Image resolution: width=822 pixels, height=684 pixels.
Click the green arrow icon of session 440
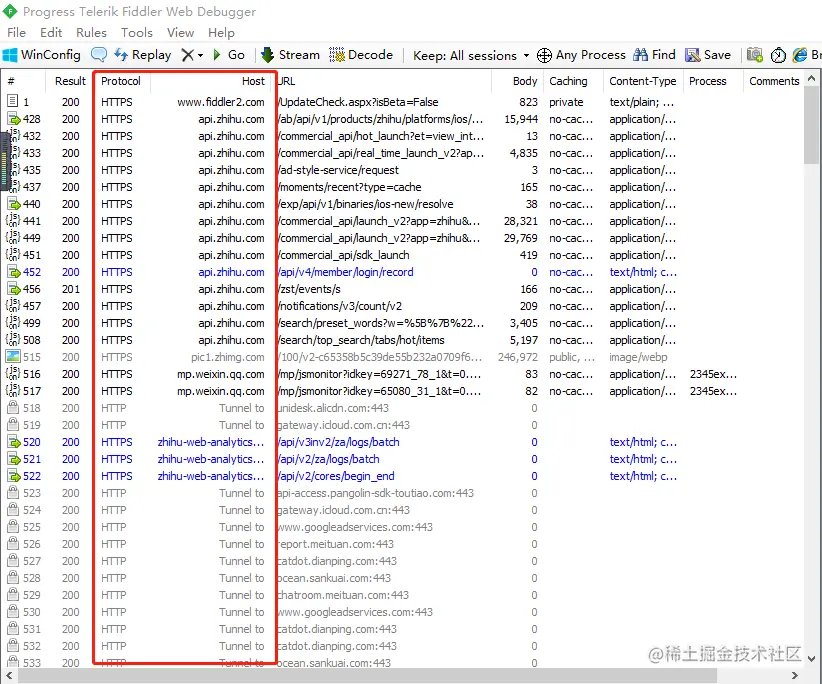13,204
